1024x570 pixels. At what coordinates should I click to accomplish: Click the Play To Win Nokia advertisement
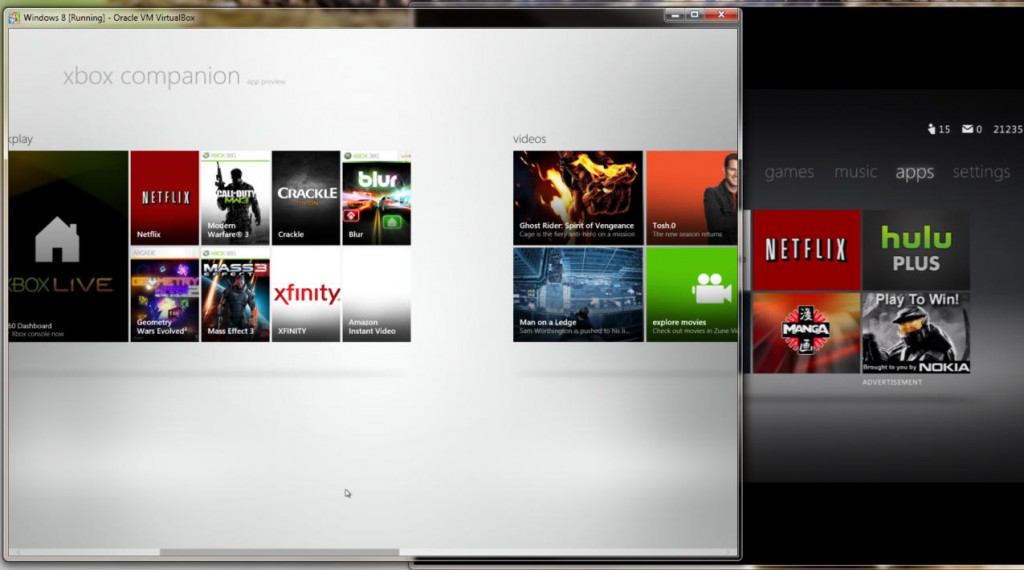916,333
